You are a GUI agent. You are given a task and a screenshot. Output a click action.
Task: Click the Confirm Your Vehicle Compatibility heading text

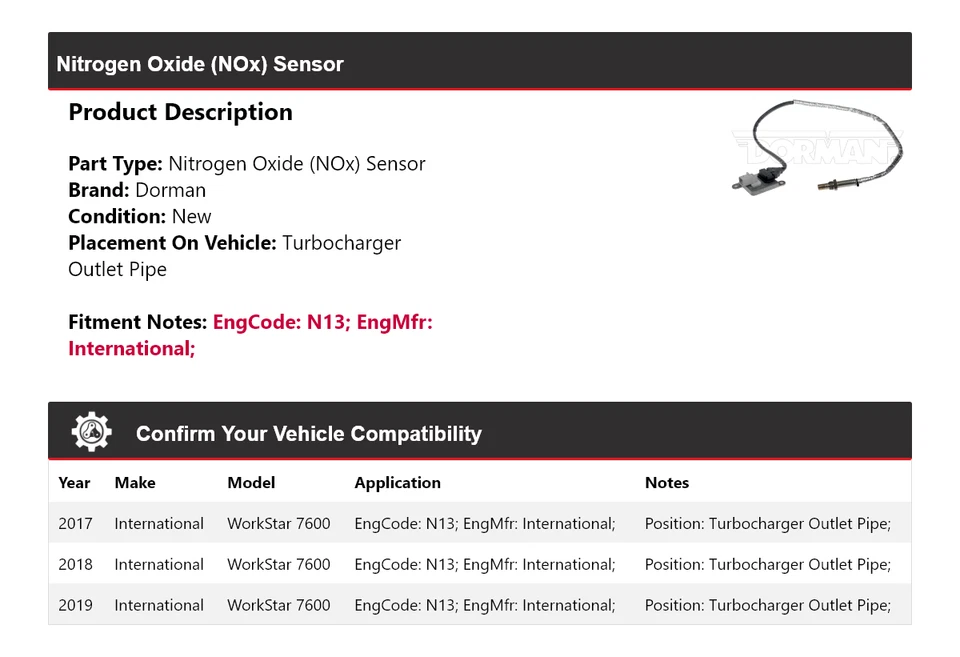pyautogui.click(x=308, y=434)
